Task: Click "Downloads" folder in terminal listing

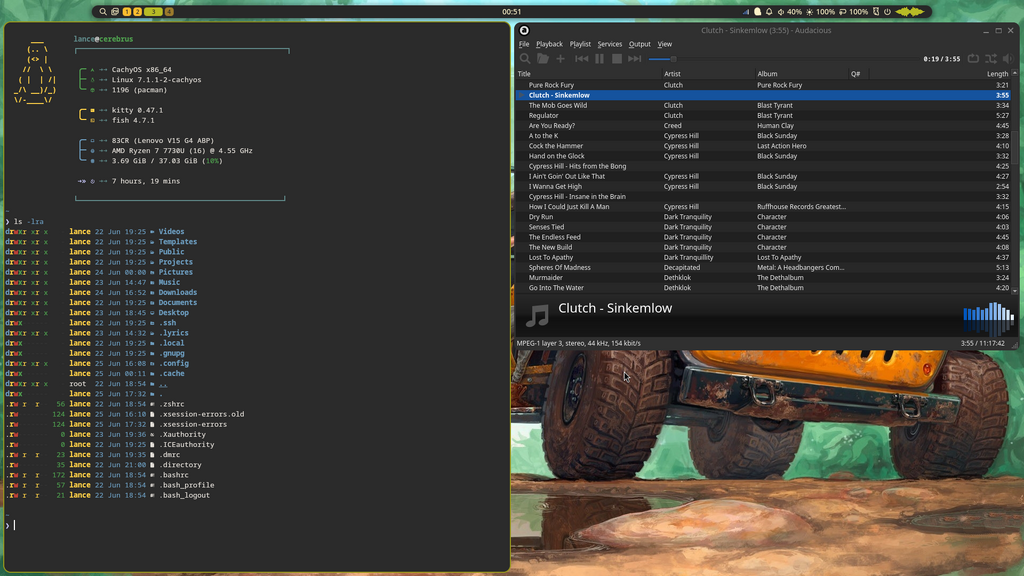Action: pyautogui.click(x=178, y=293)
